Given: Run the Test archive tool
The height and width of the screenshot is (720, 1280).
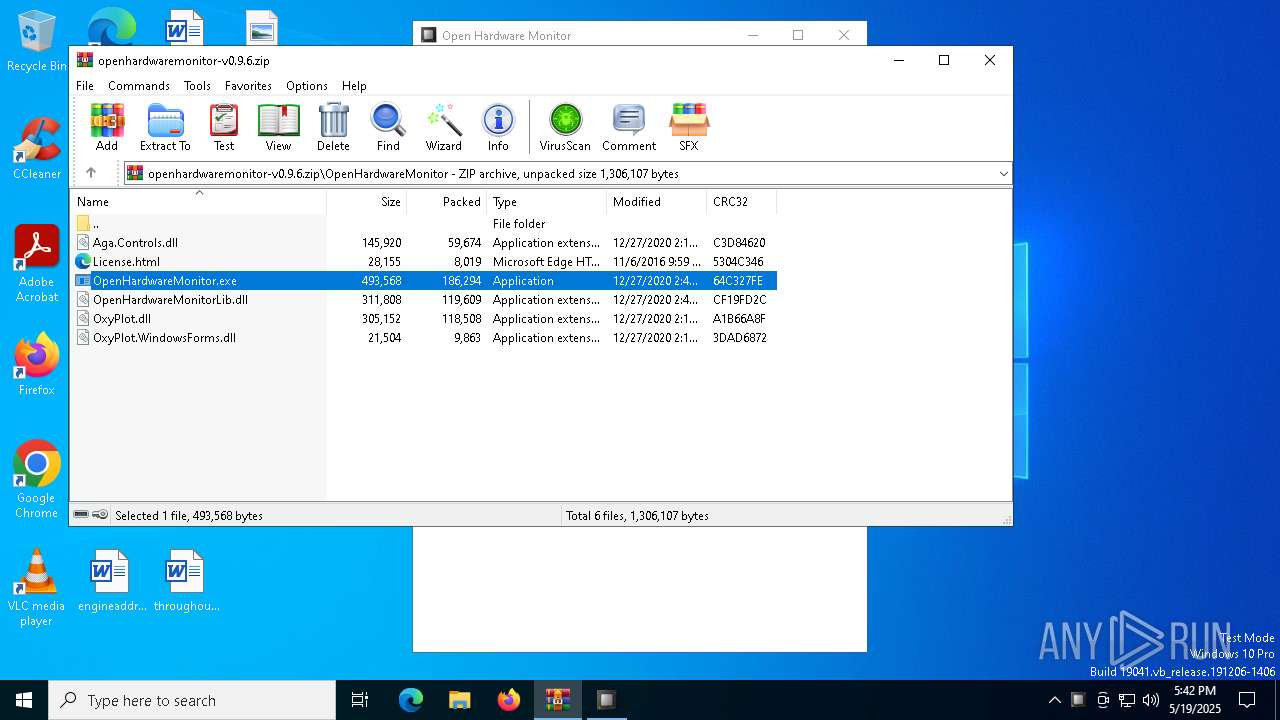Looking at the screenshot, I should pyautogui.click(x=224, y=127).
